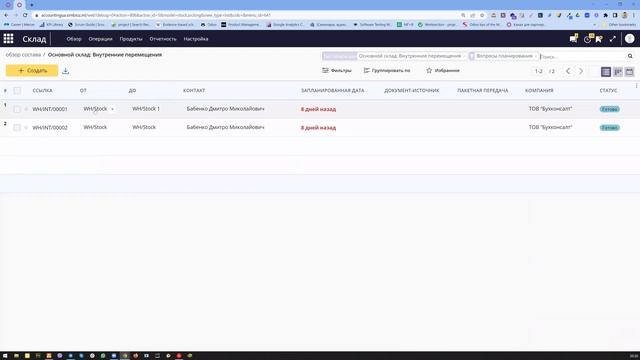
Task: Click the Склад app title
Action: click(x=34, y=39)
